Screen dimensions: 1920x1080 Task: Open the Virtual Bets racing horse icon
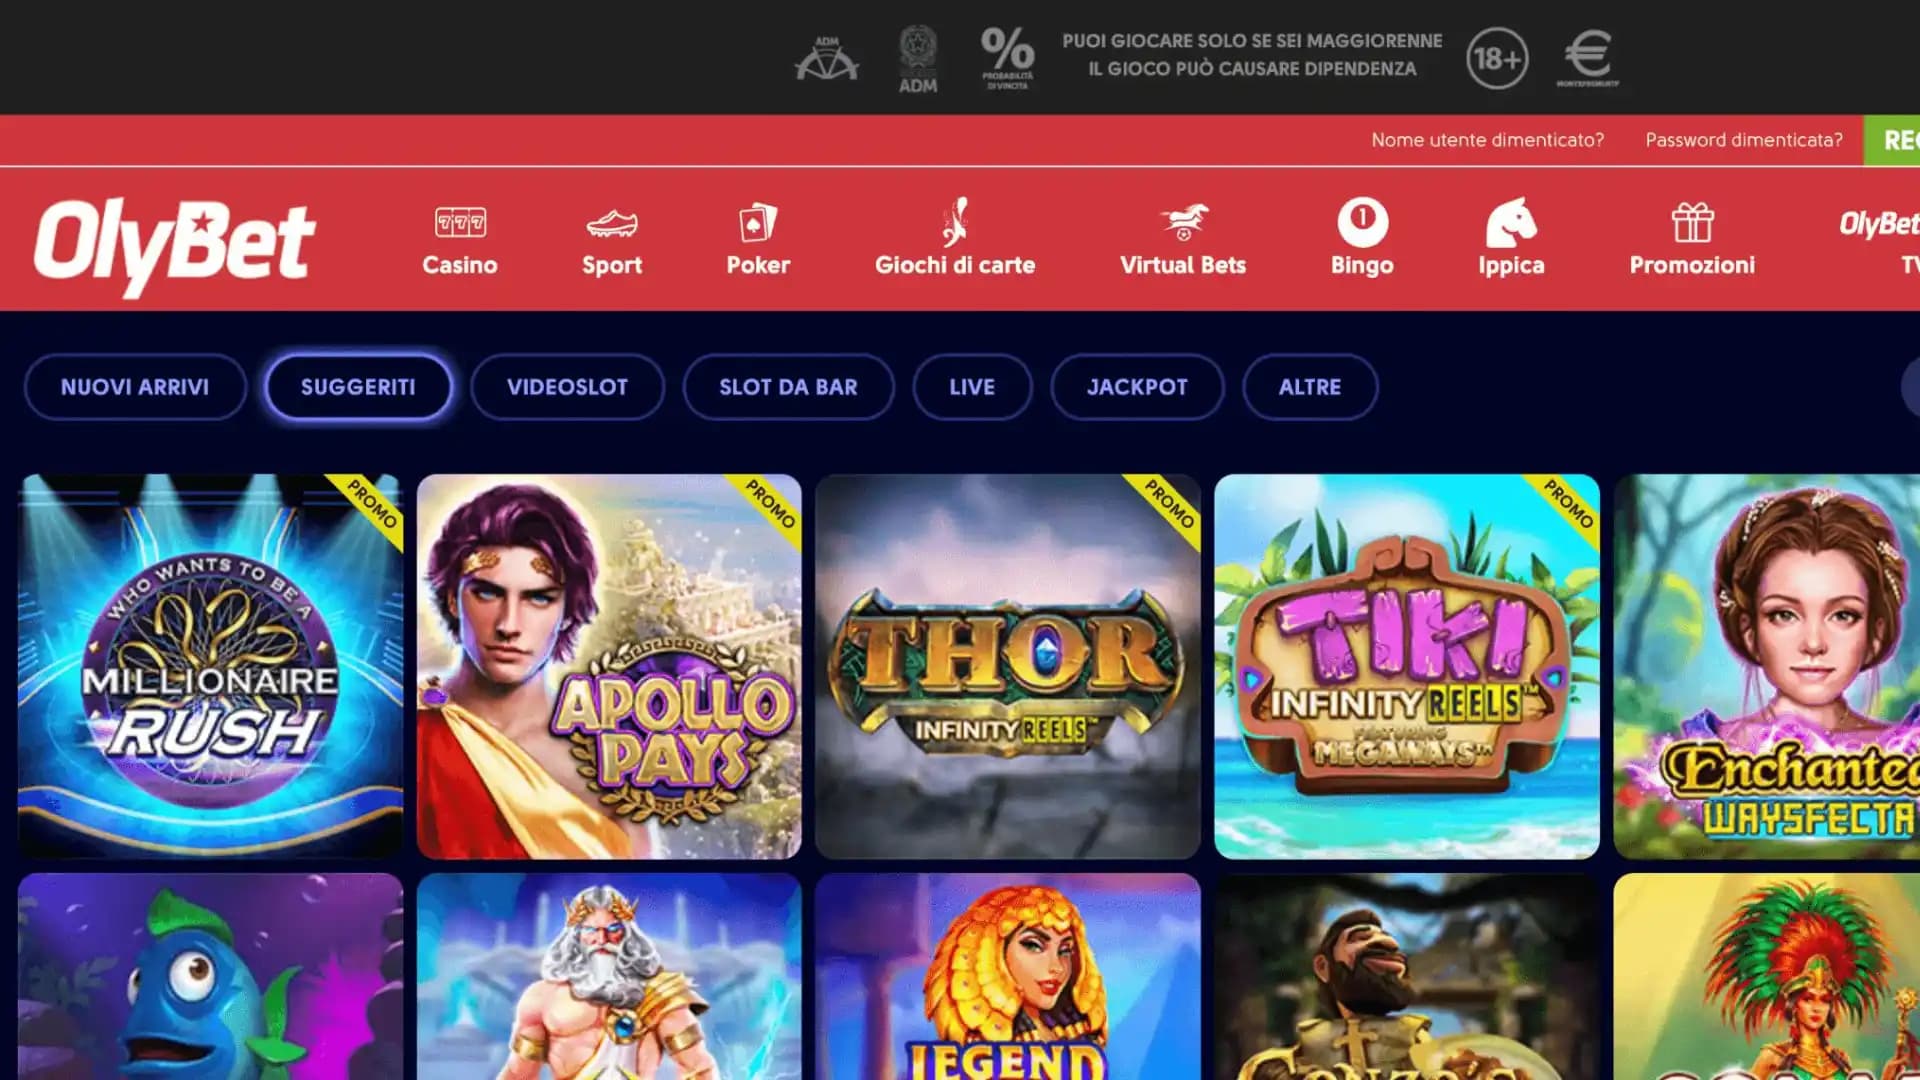coord(1183,222)
